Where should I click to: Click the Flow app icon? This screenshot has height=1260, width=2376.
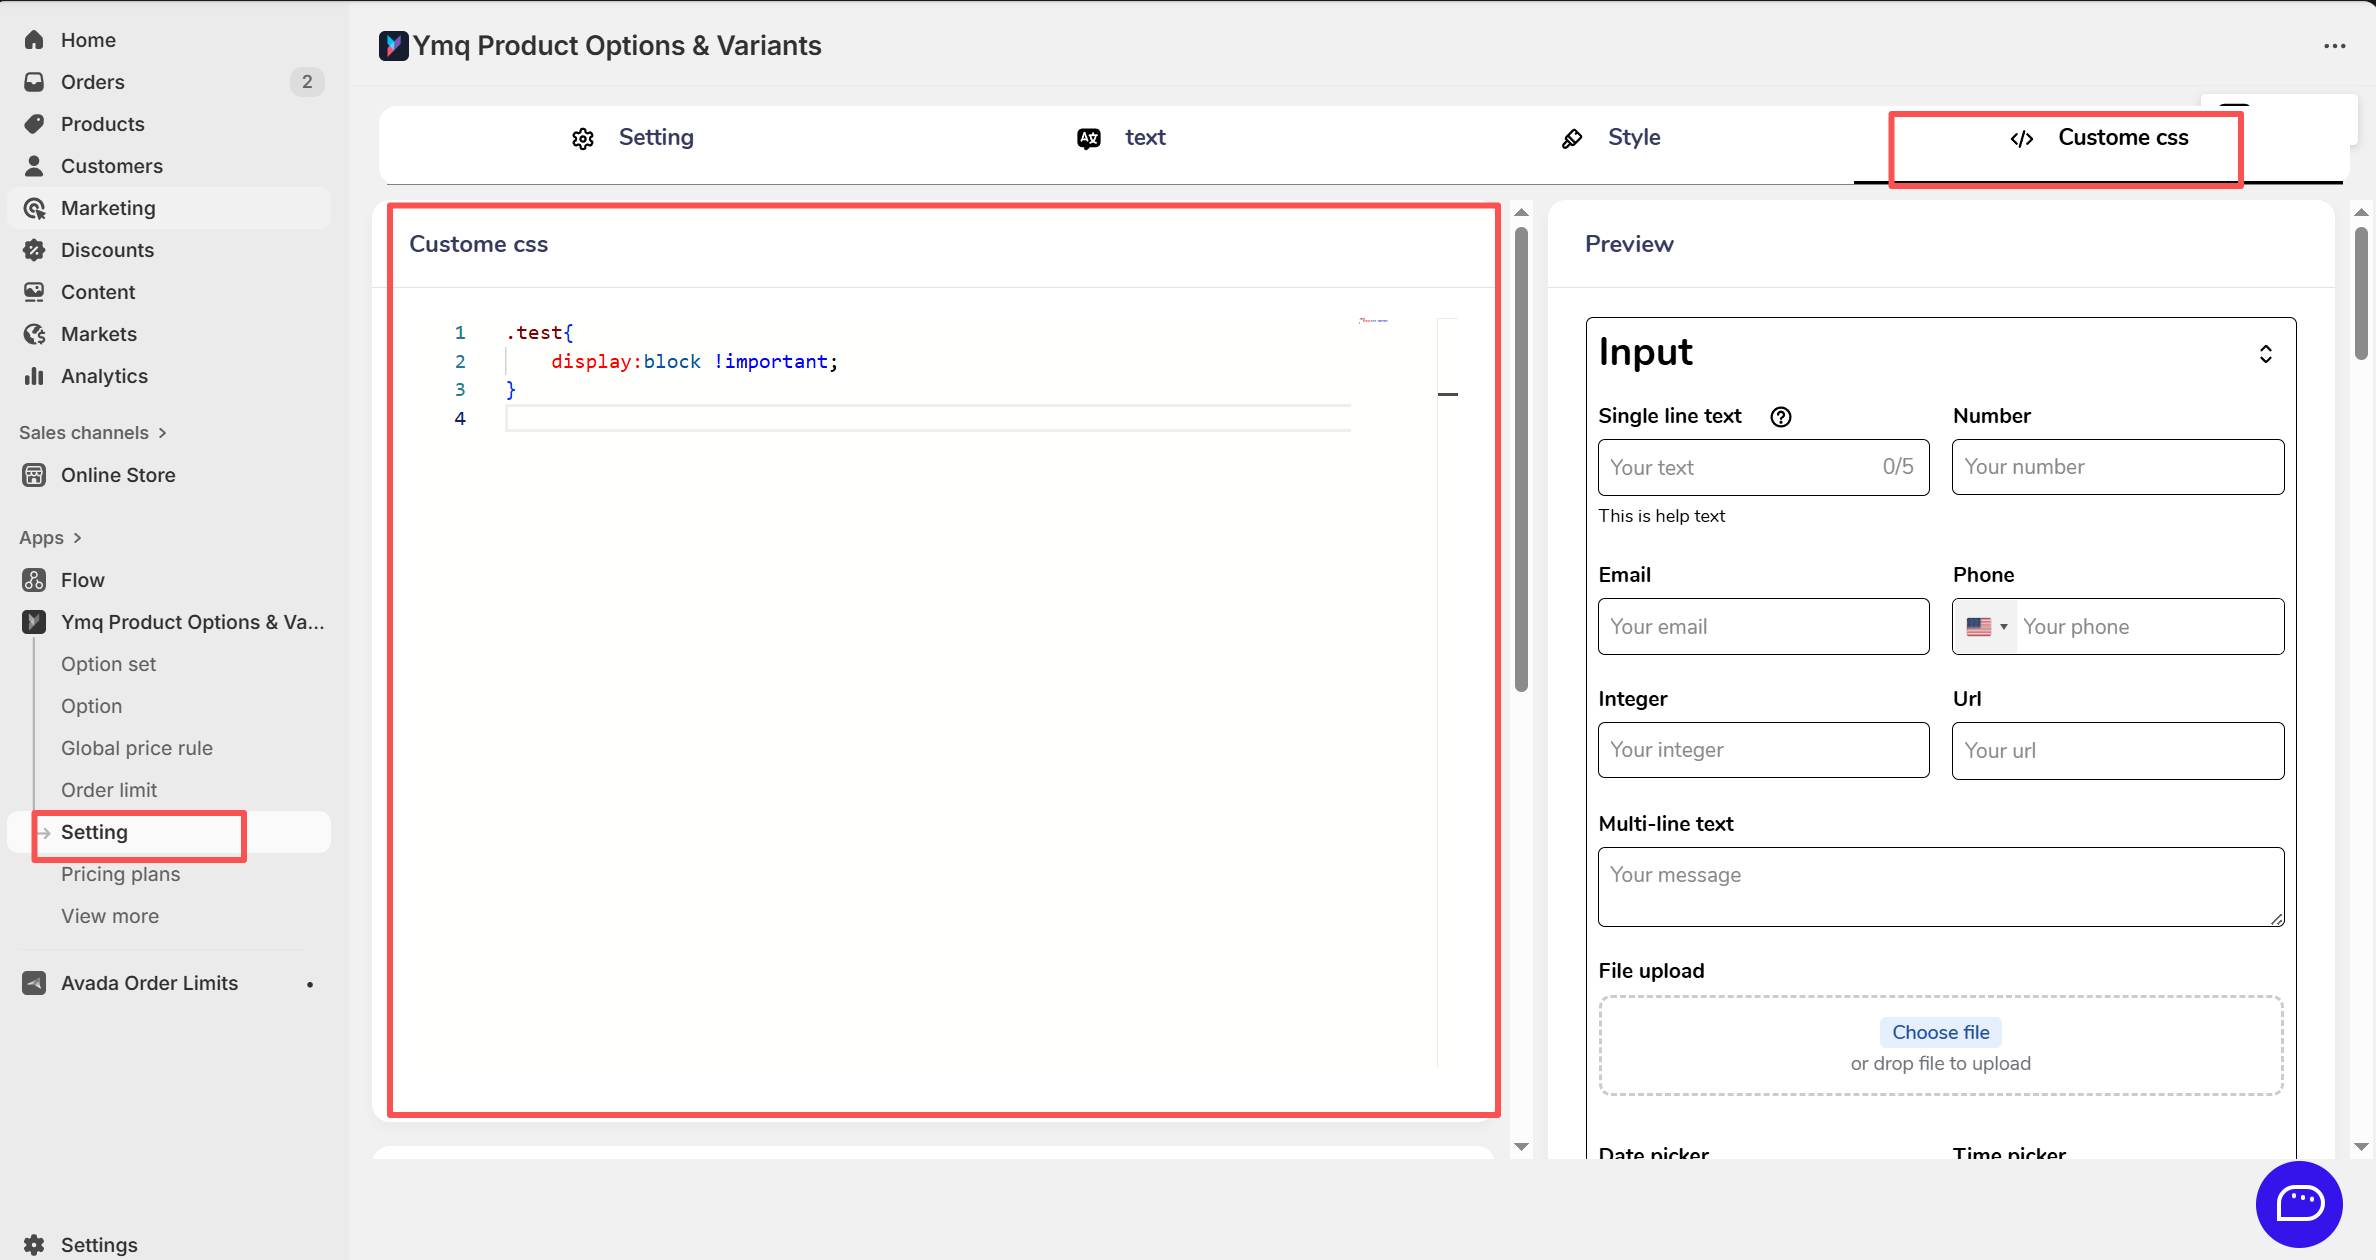tap(34, 580)
